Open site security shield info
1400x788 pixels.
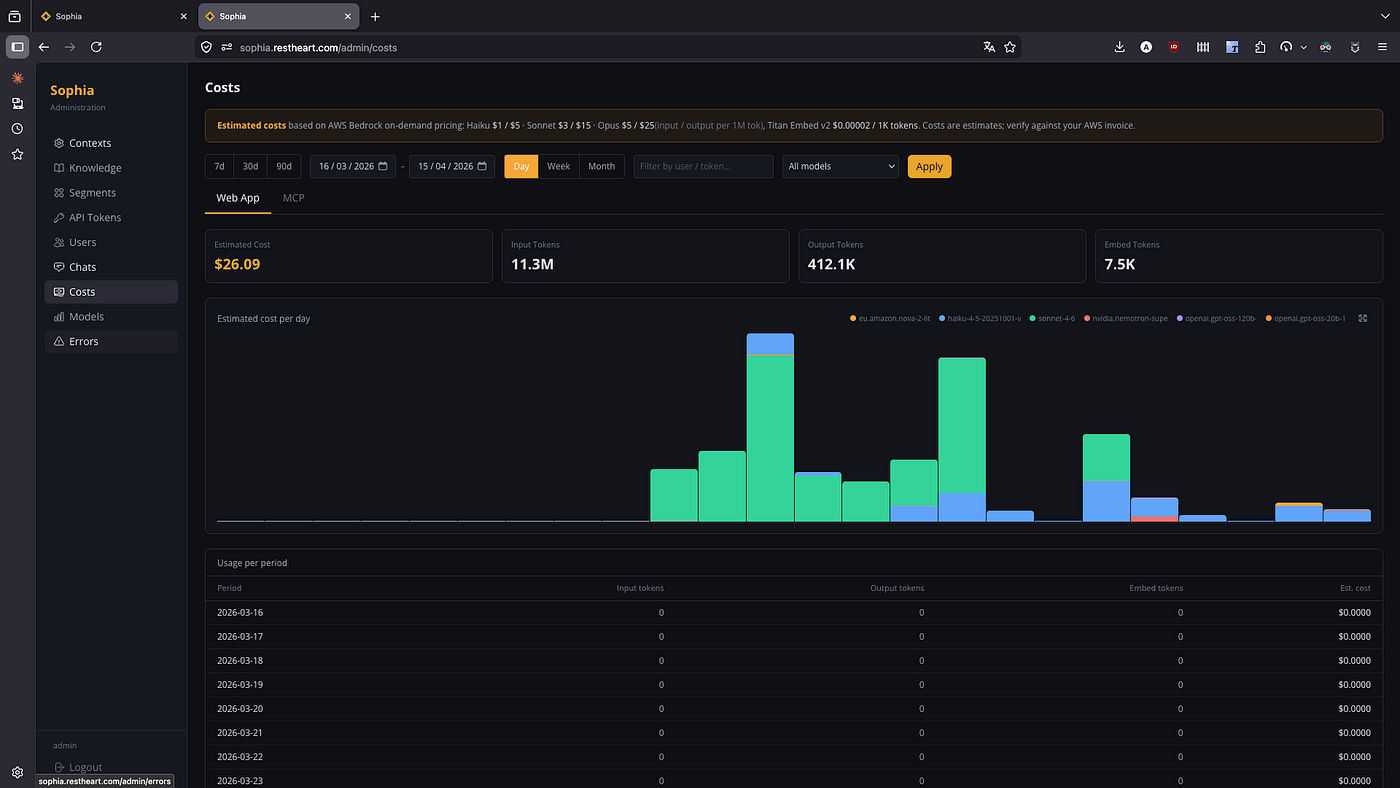[x=206, y=47]
